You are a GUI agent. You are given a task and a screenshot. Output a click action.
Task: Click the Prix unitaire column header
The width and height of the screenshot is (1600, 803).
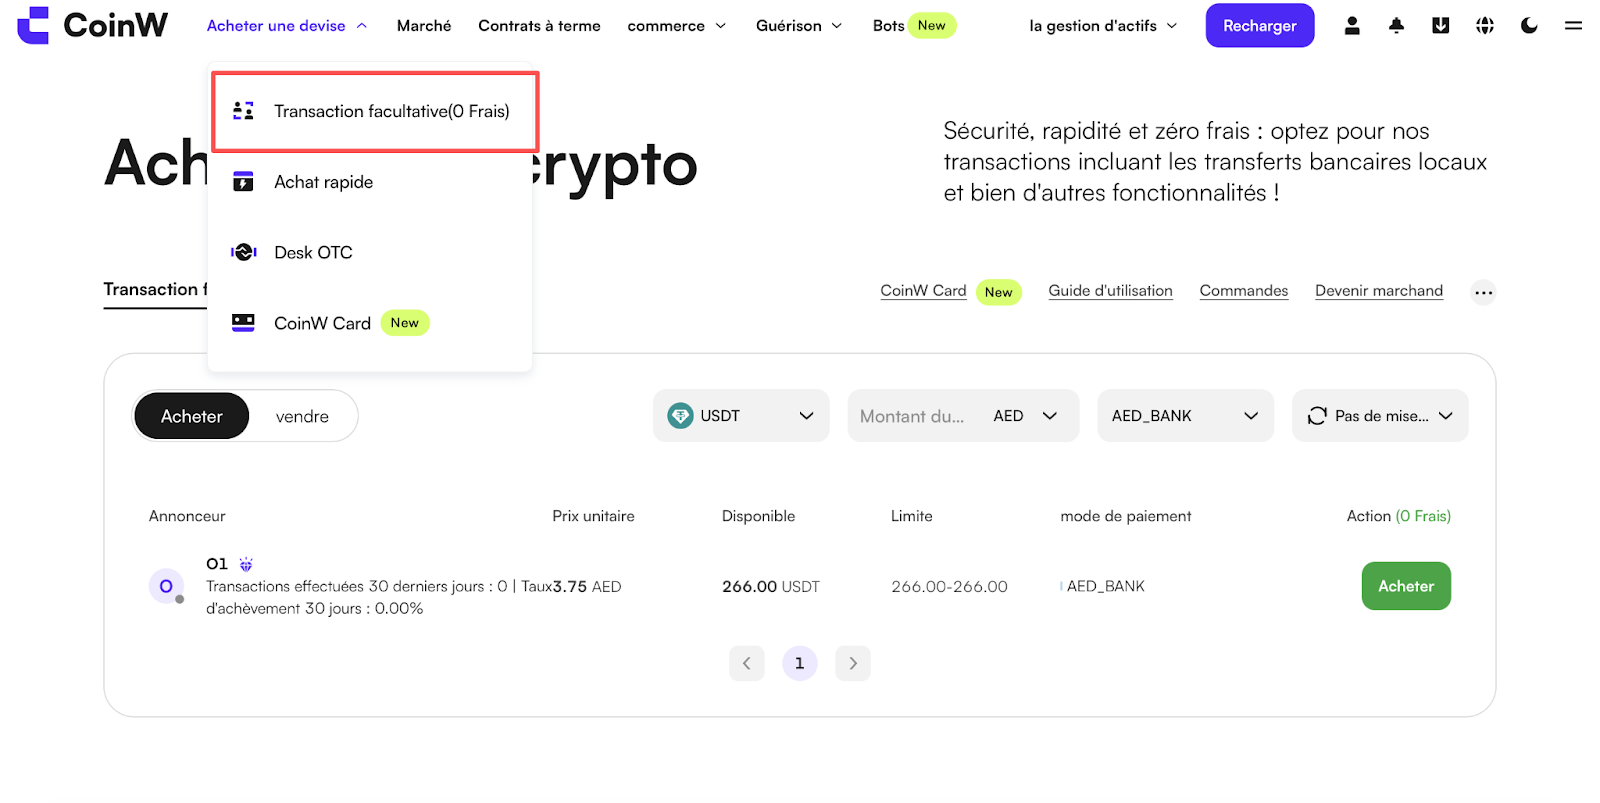pyautogui.click(x=593, y=516)
